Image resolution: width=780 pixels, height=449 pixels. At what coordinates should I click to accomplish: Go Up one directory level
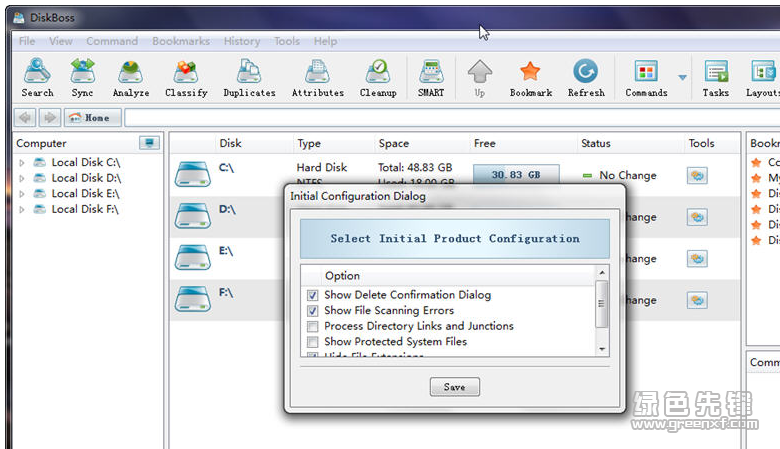(480, 78)
